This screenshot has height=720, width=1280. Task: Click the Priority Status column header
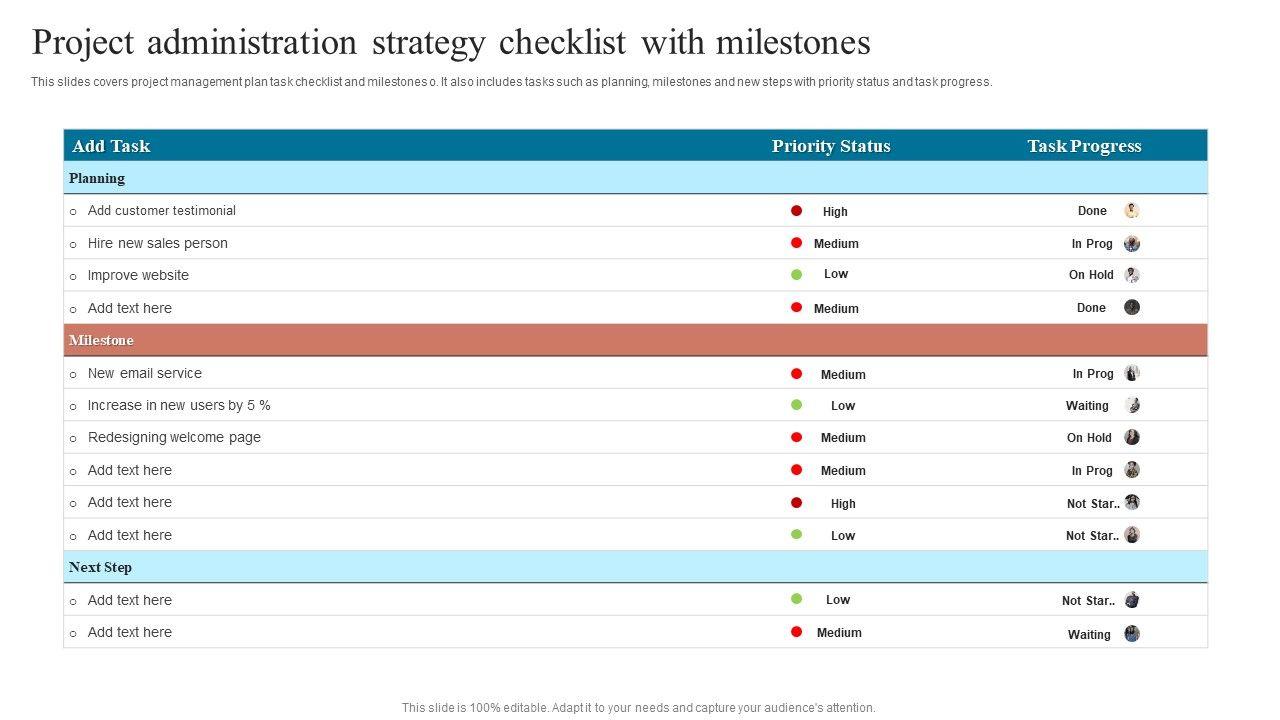(x=830, y=146)
